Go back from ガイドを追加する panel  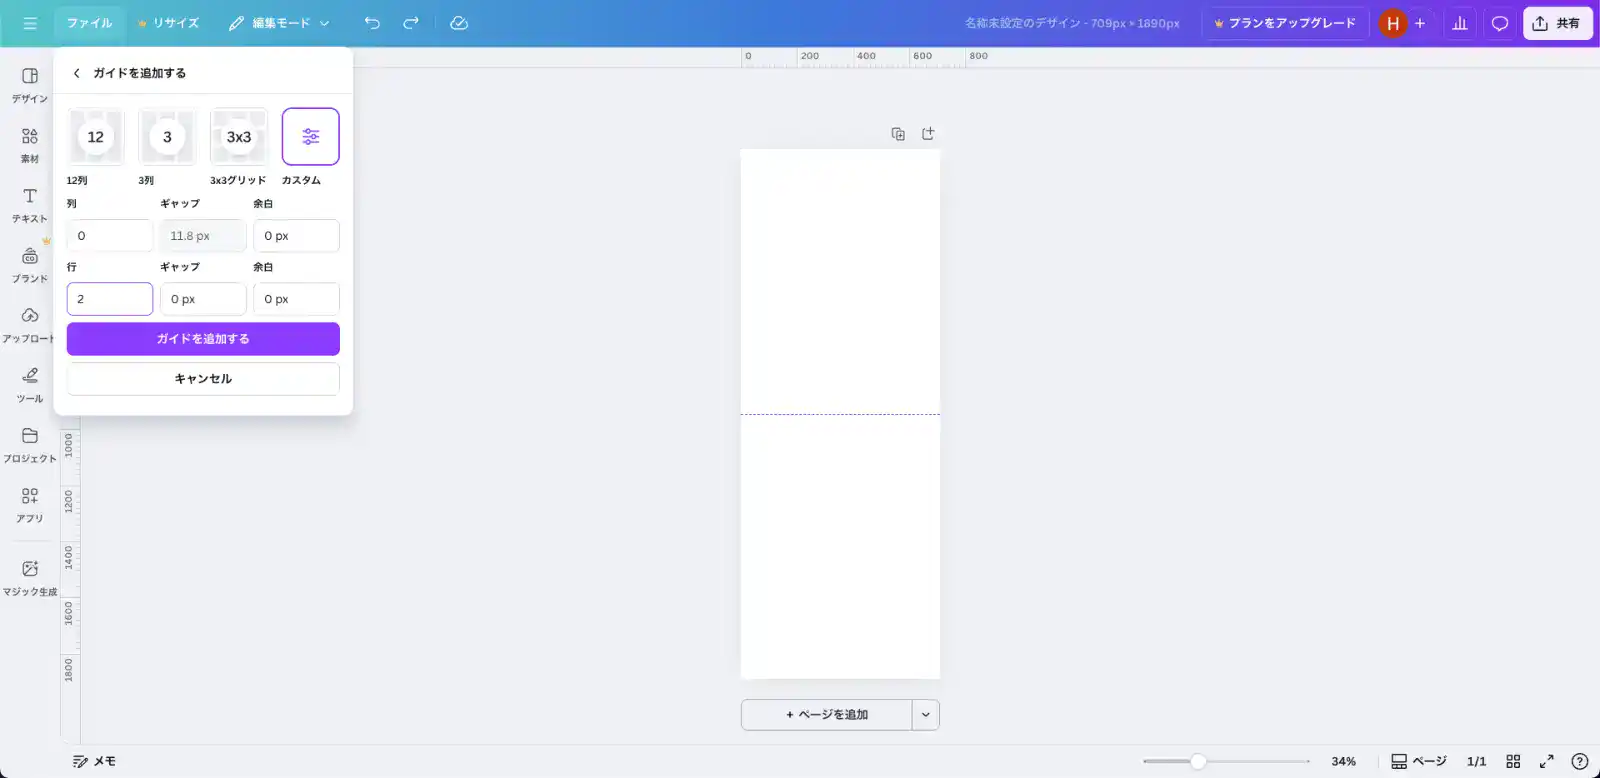pyautogui.click(x=77, y=73)
